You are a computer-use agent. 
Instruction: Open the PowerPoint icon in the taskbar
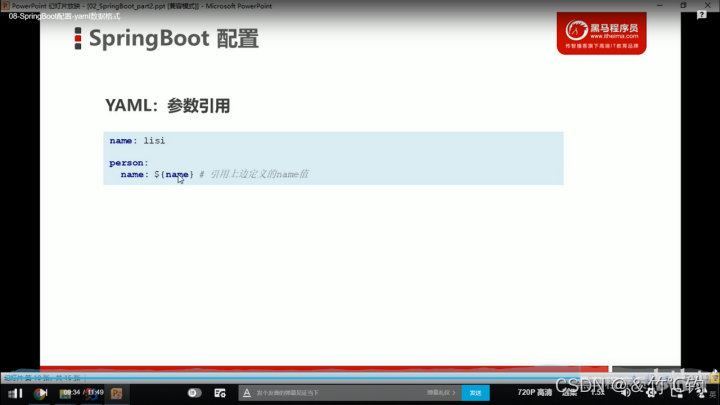coord(117,393)
